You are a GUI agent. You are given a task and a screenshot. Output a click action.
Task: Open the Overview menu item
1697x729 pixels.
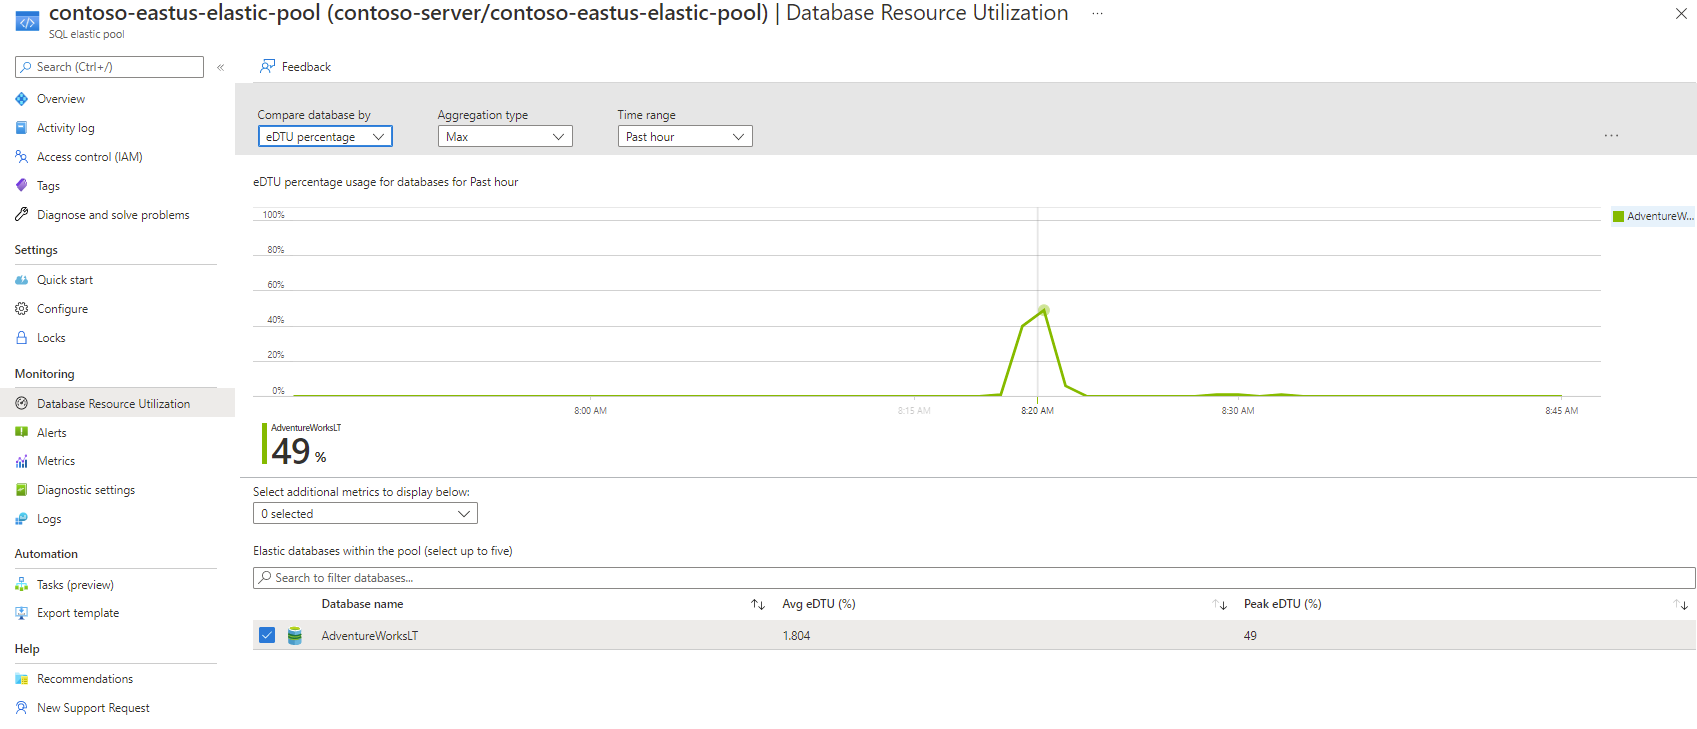(x=61, y=99)
